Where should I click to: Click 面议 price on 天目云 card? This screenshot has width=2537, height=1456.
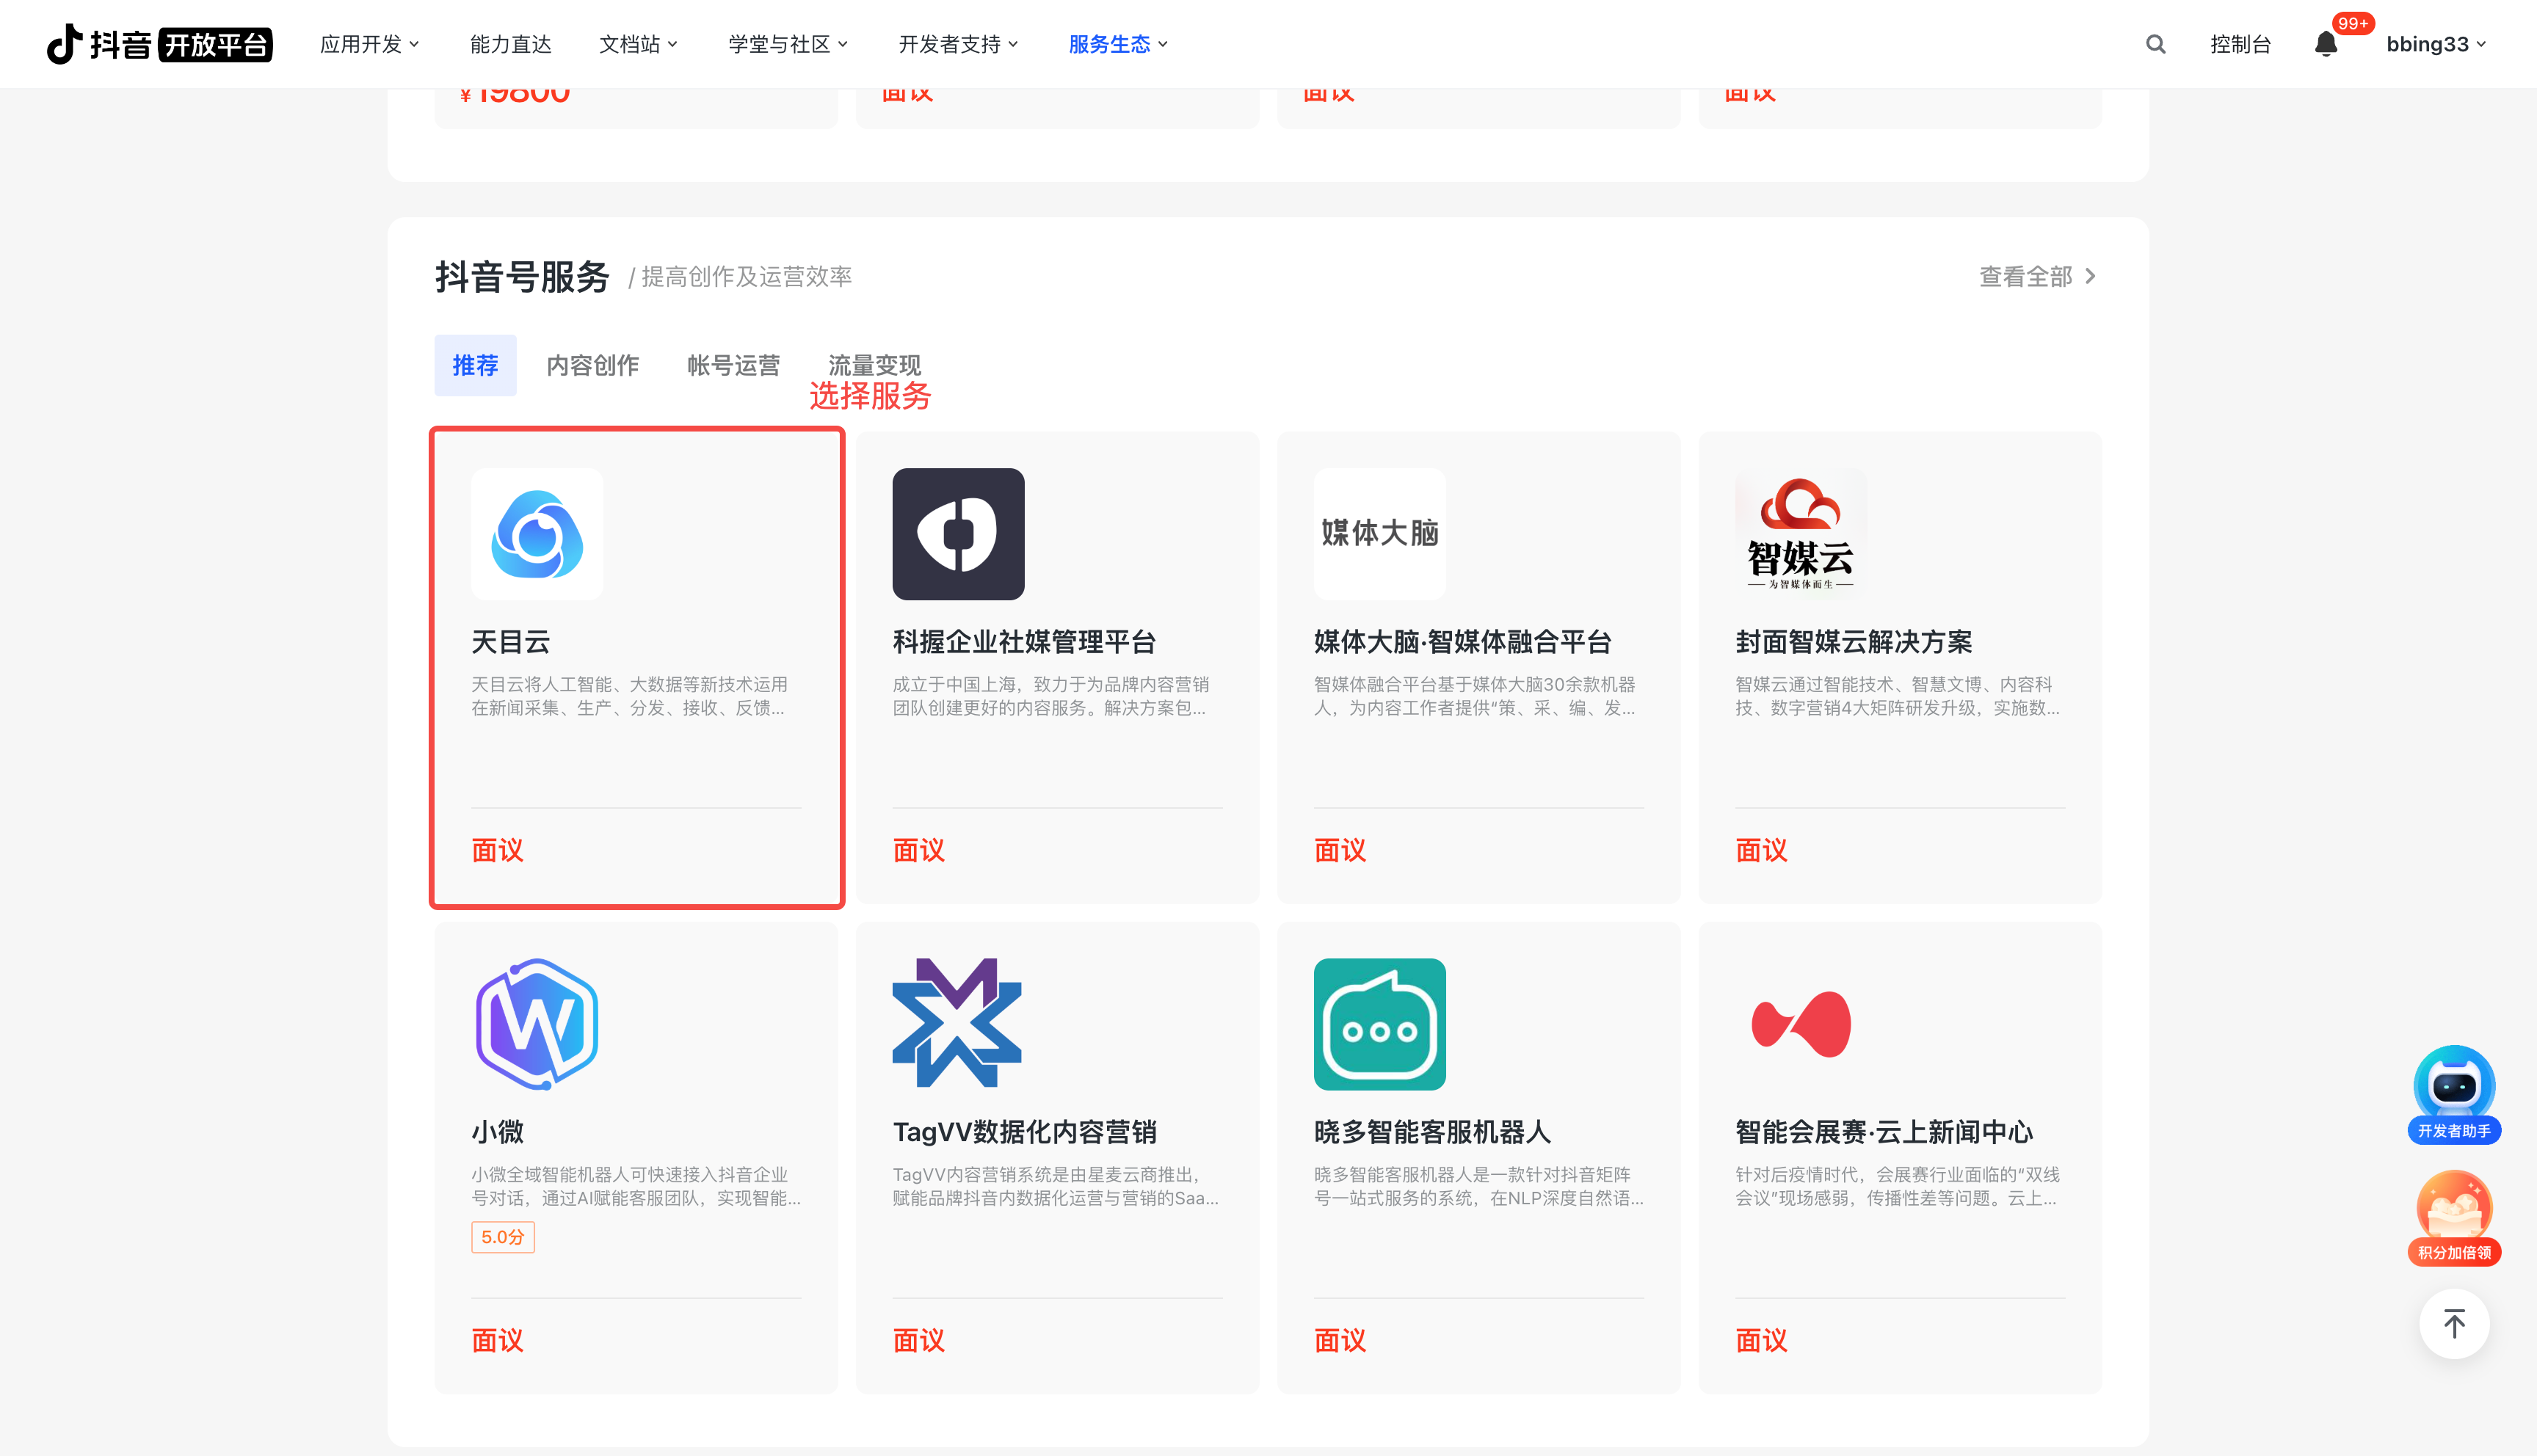[497, 850]
